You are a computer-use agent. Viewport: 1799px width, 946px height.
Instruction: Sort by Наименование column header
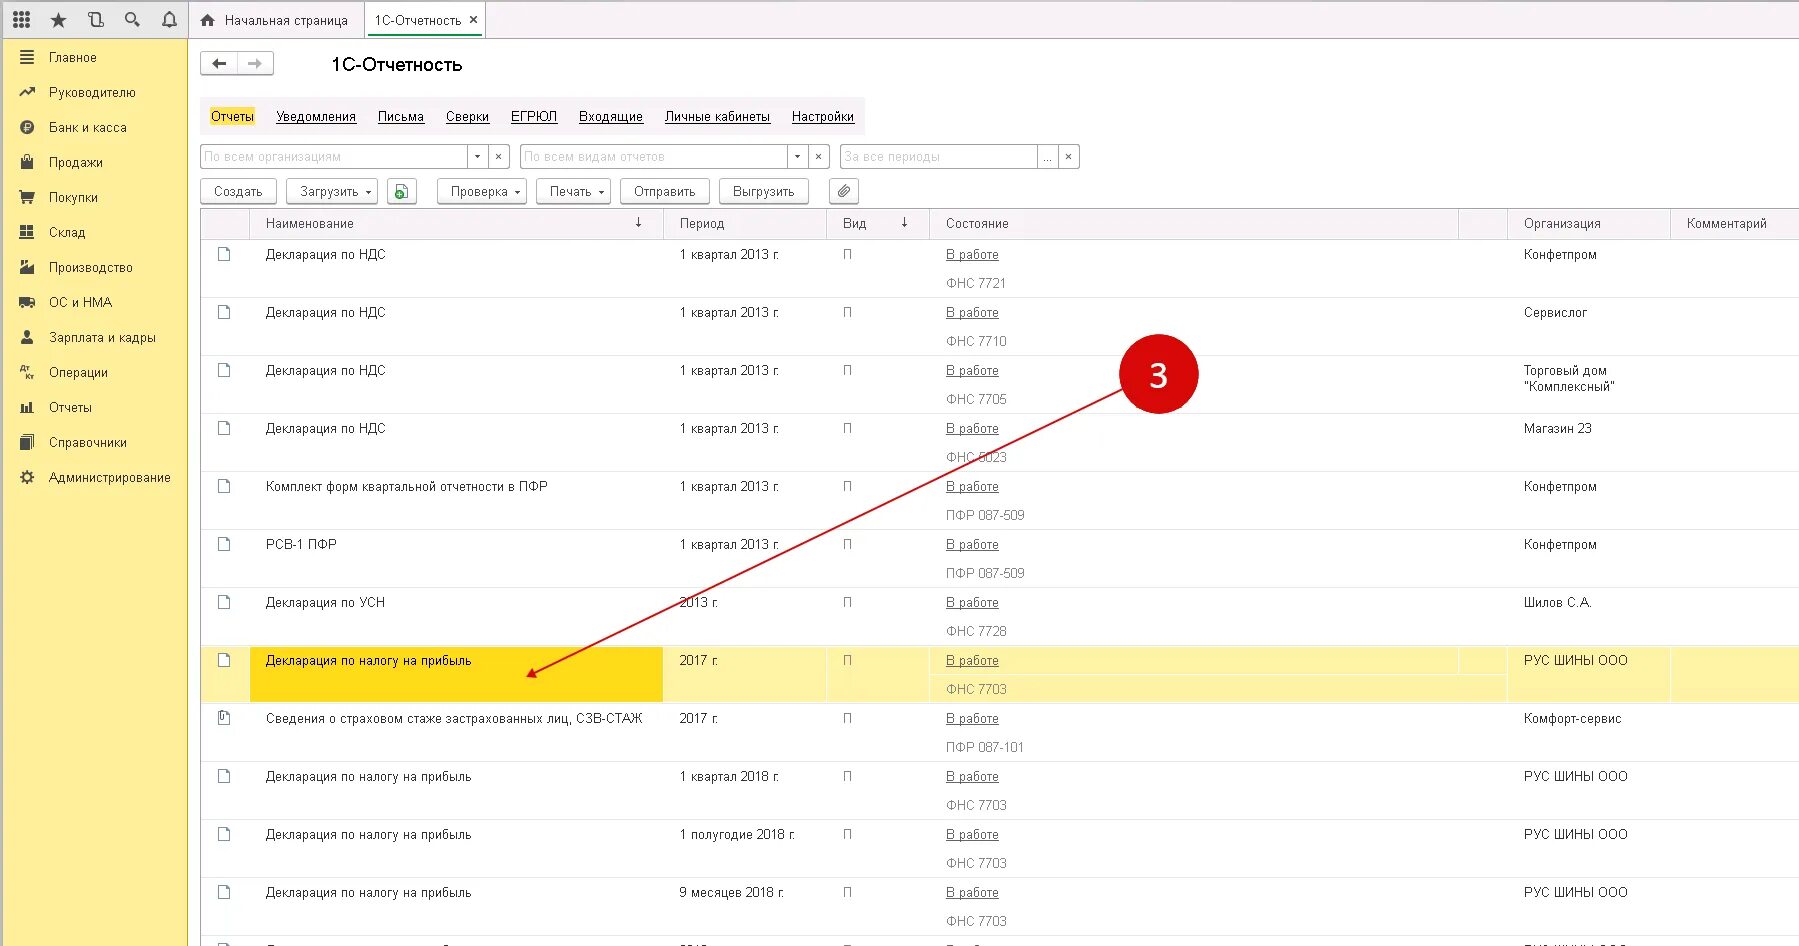(456, 223)
